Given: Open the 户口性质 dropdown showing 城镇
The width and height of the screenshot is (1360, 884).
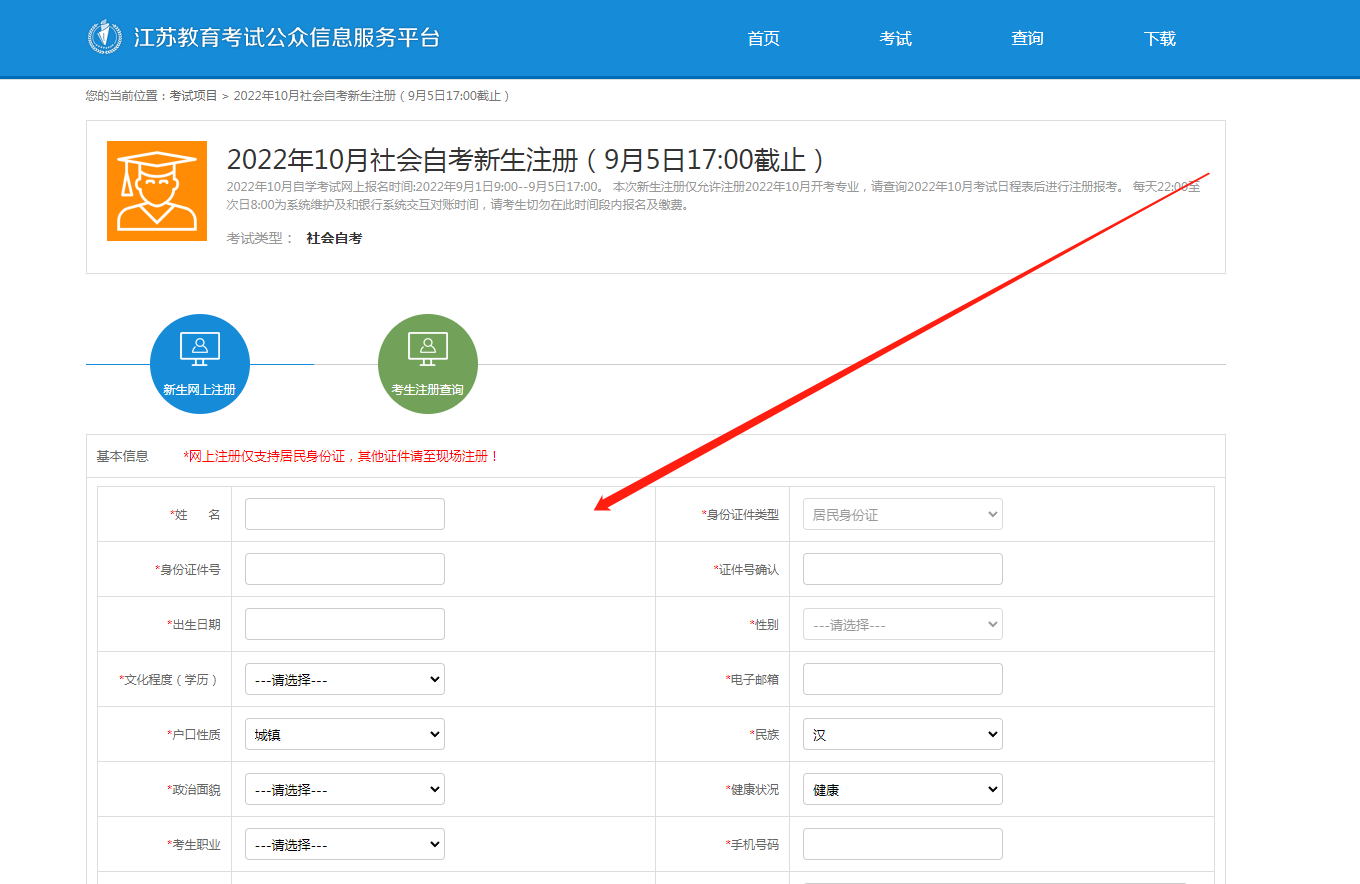Looking at the screenshot, I should click(344, 734).
